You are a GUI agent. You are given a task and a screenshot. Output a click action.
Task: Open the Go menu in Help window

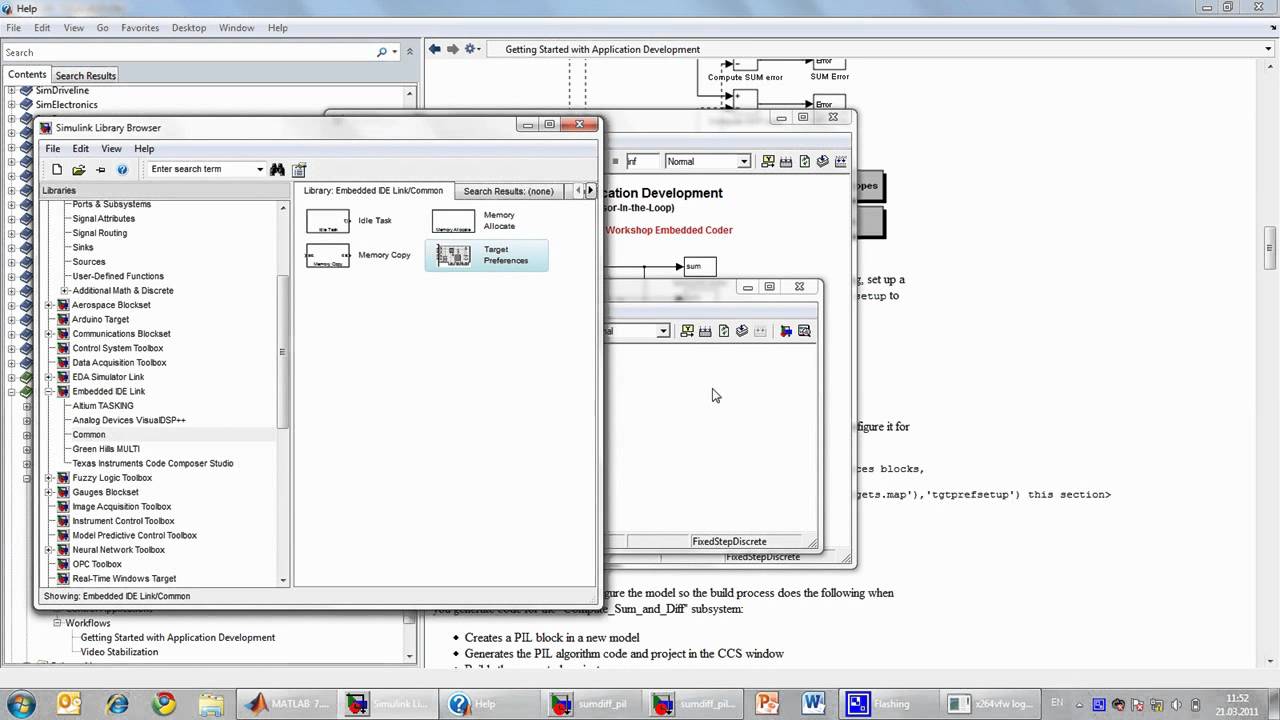click(x=102, y=28)
